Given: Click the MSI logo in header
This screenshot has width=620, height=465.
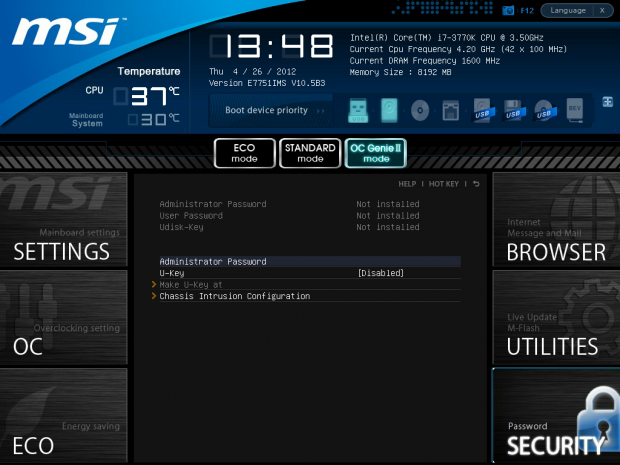Looking at the screenshot, I should click(68, 32).
